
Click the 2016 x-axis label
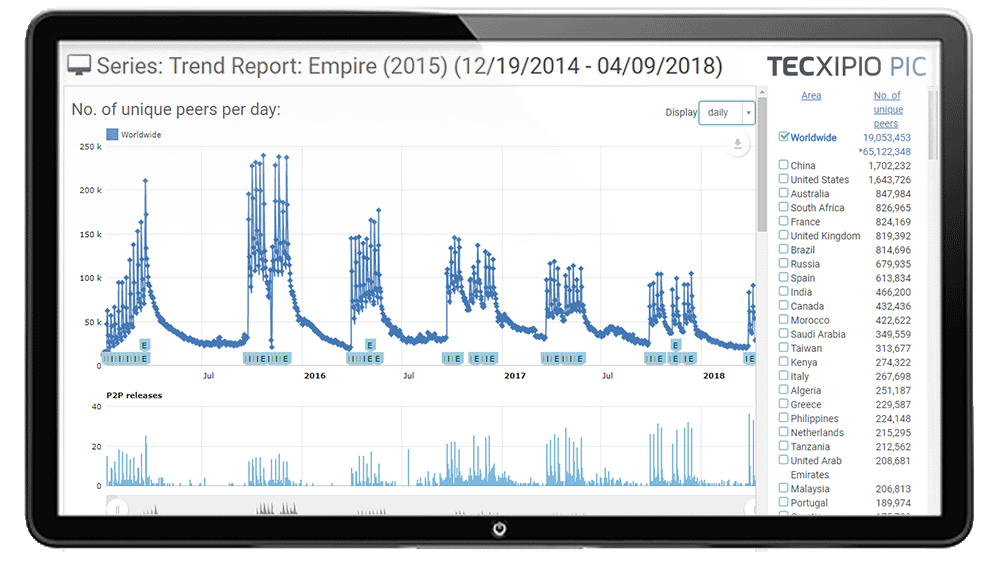click(315, 376)
